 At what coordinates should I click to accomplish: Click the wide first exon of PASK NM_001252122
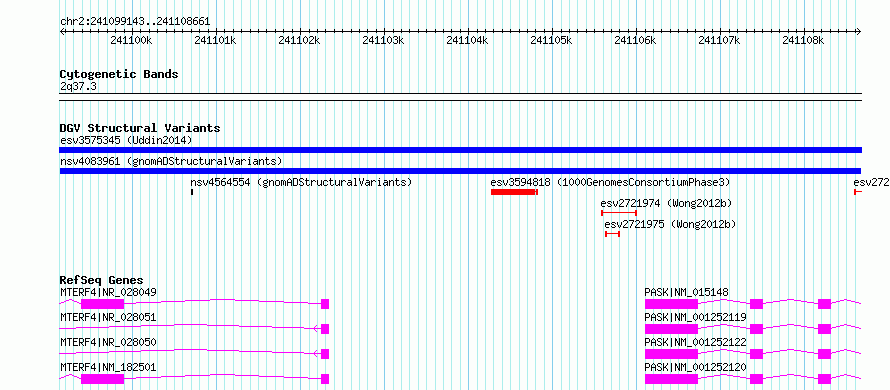671,354
